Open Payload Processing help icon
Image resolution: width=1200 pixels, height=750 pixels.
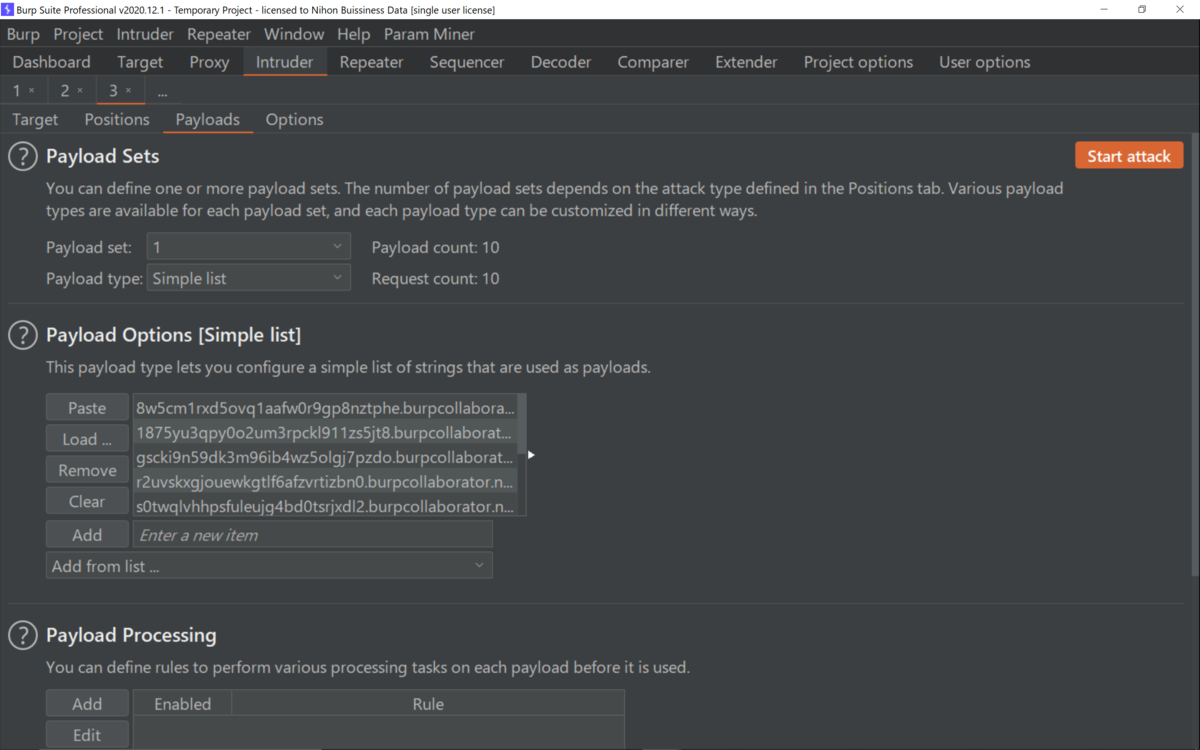pos(23,635)
